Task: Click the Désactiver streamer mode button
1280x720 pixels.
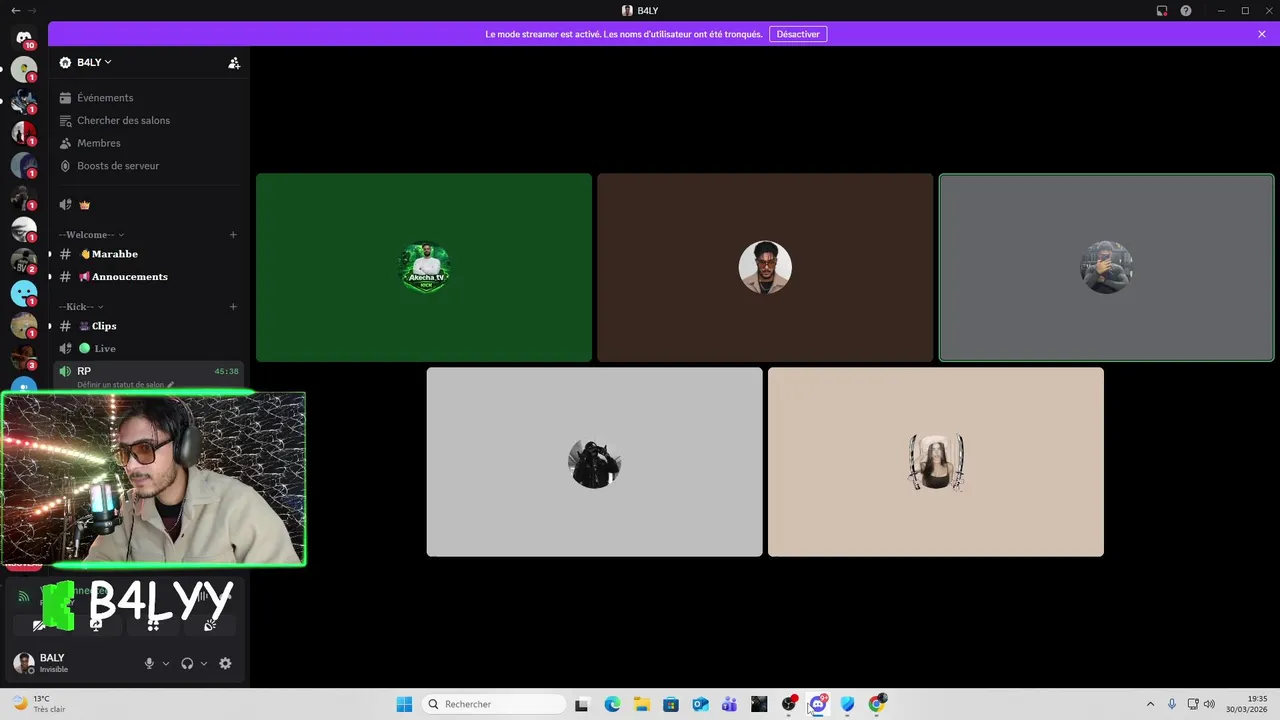Action: tap(798, 34)
